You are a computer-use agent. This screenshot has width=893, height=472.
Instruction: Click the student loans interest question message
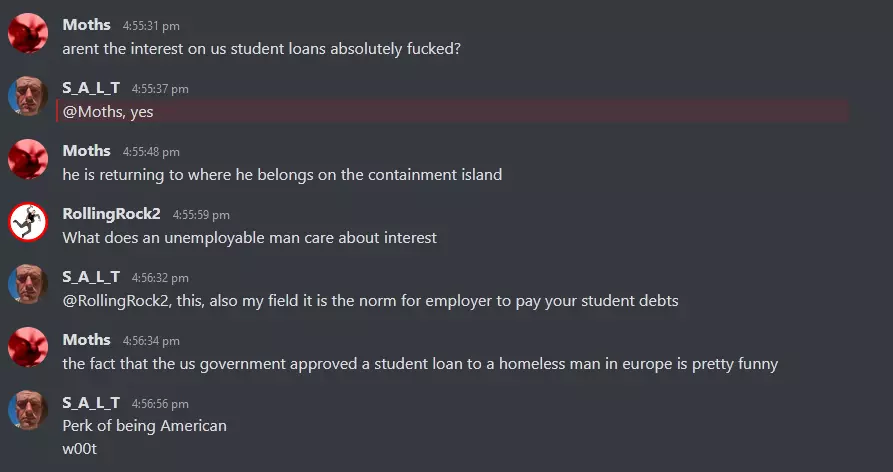261,49
